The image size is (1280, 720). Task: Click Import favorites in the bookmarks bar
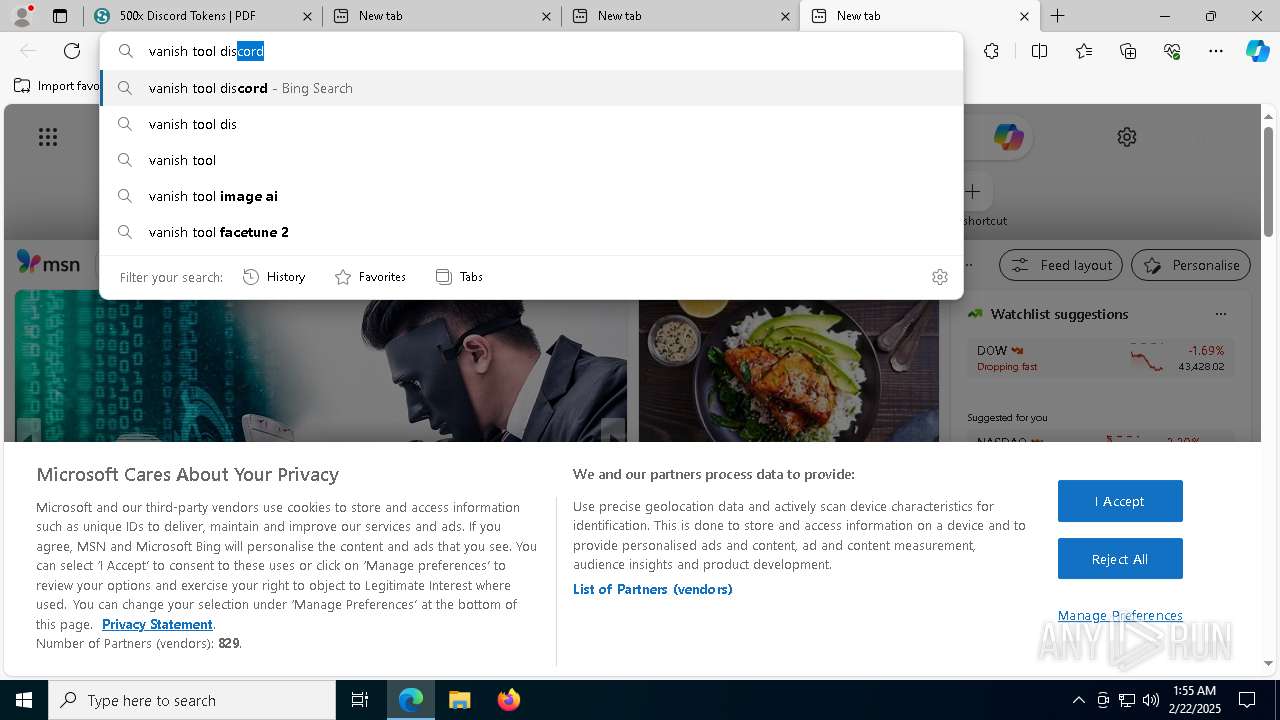click(56, 86)
